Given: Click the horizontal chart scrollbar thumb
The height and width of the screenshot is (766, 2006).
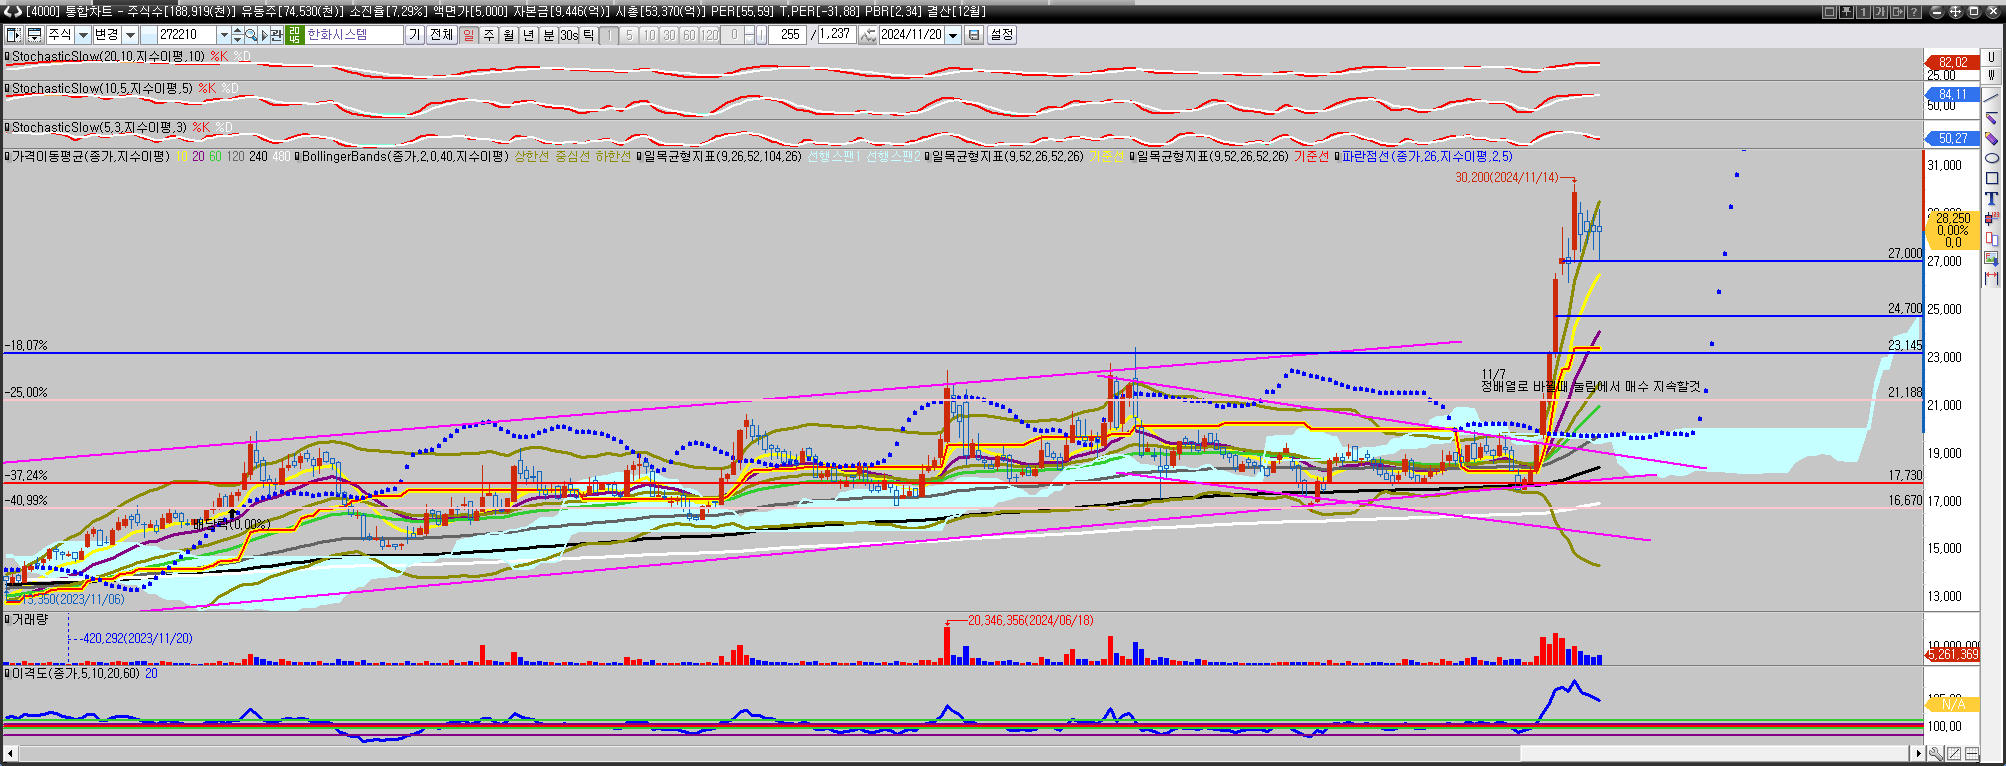Looking at the screenshot, I should click(1715, 753).
